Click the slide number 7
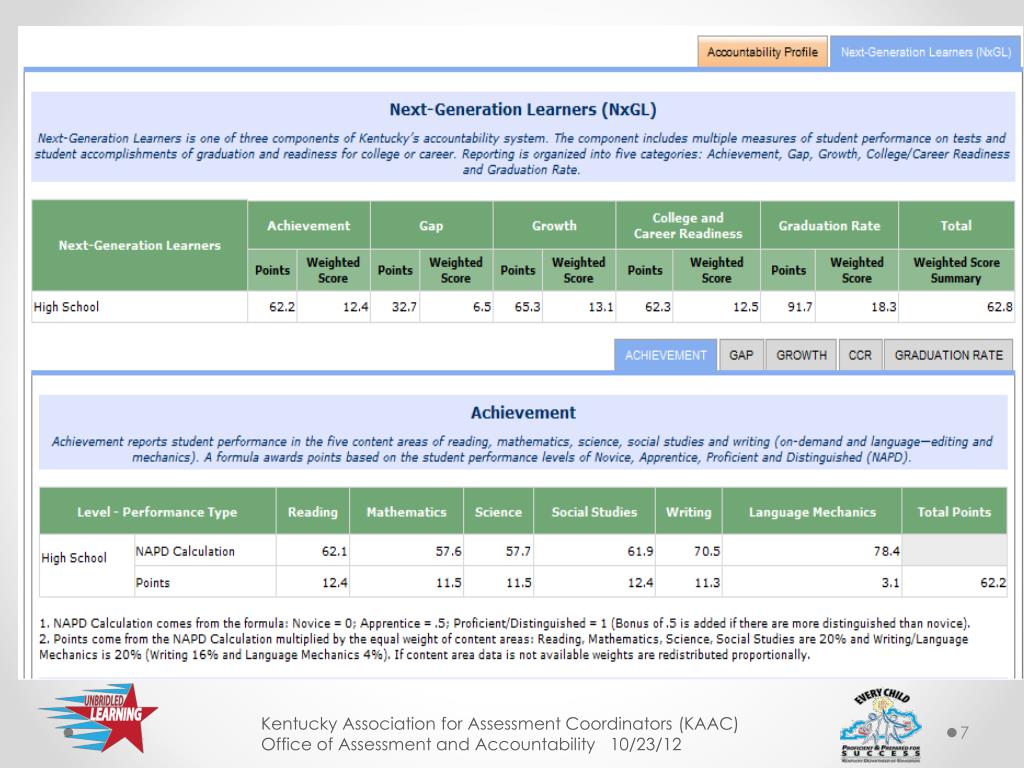 tap(964, 732)
